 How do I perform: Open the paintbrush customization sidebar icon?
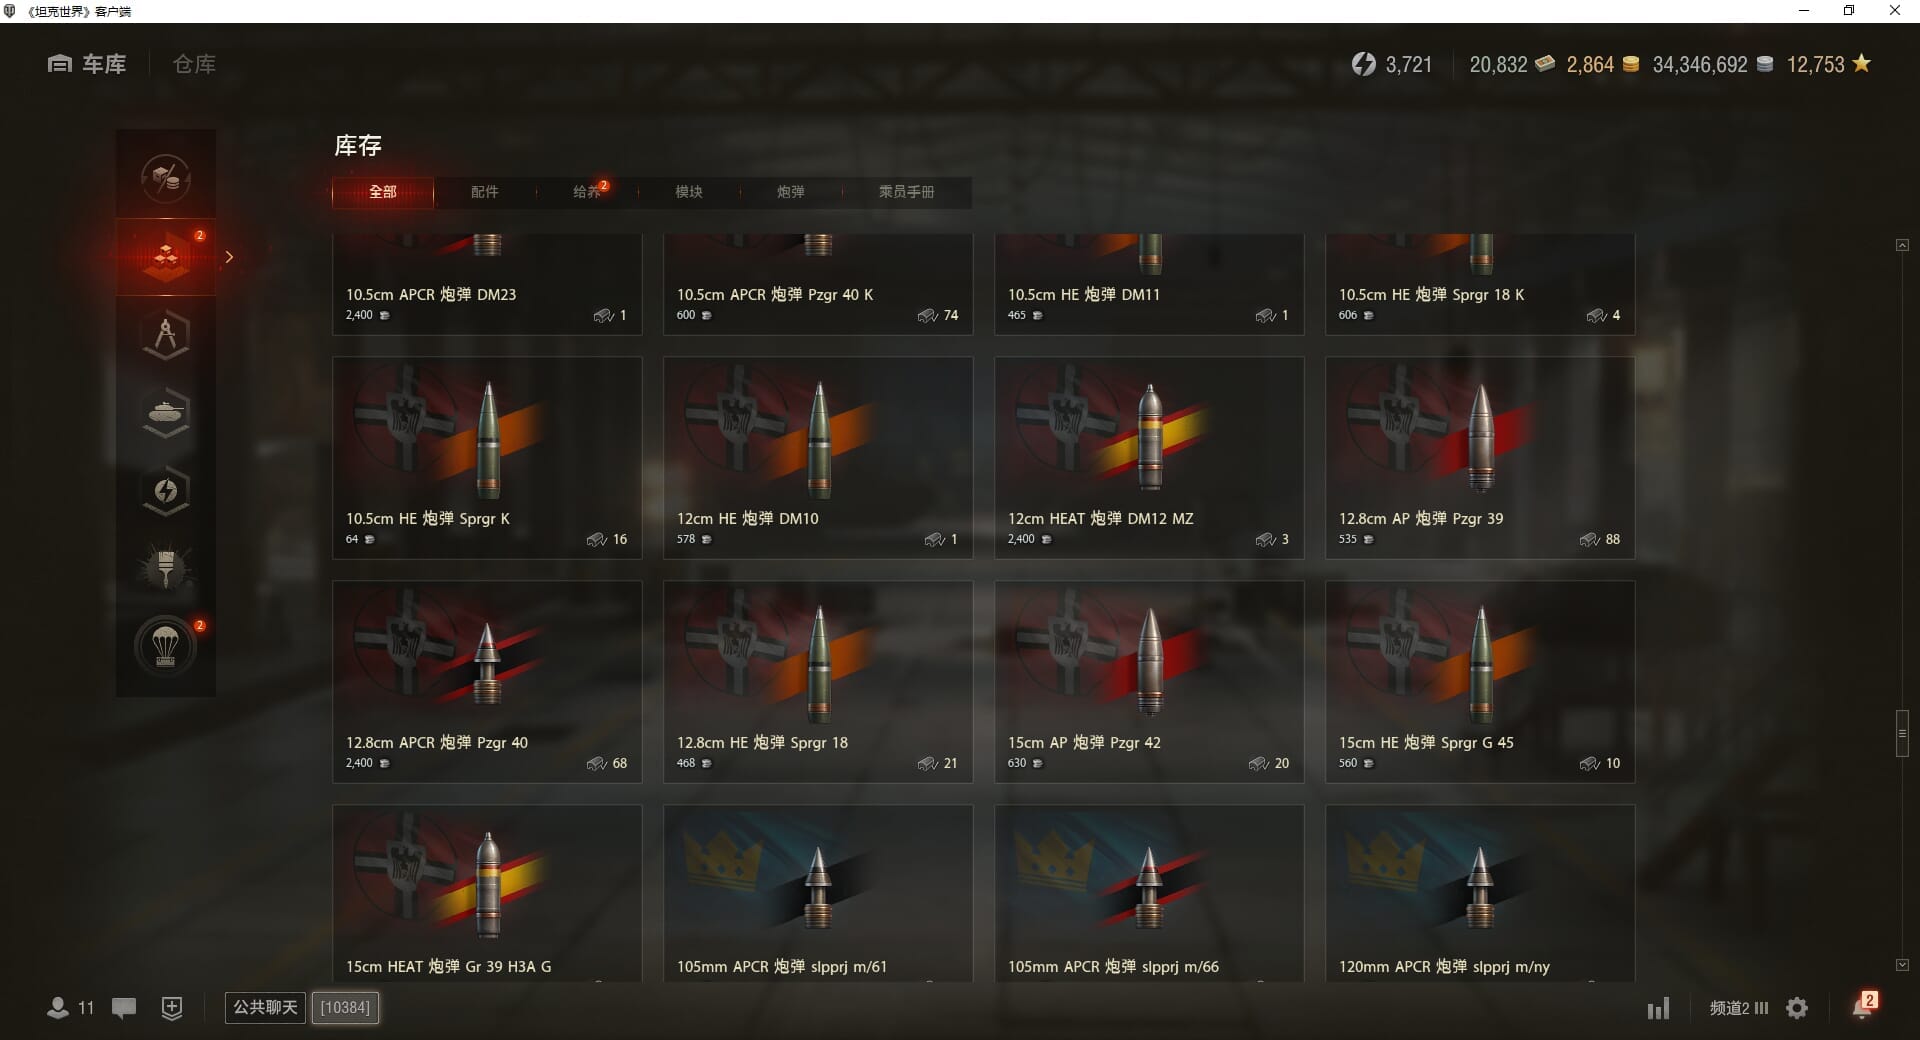166,568
